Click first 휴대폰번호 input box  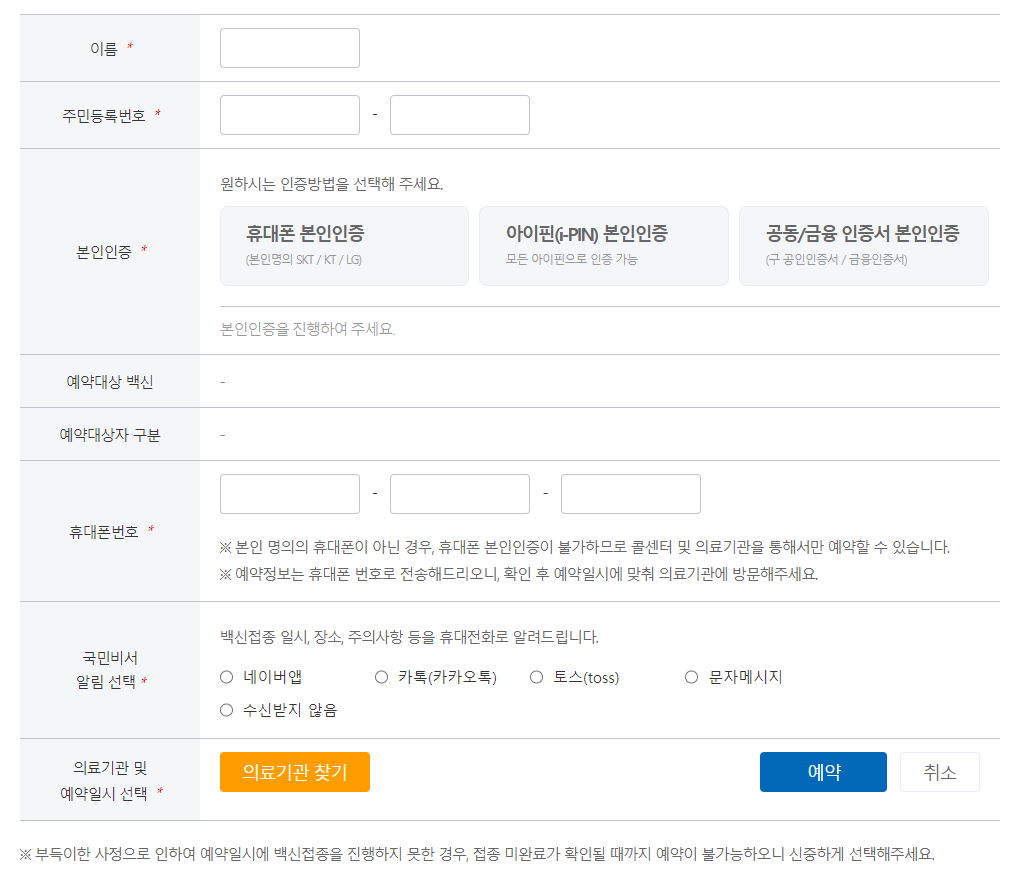point(289,494)
